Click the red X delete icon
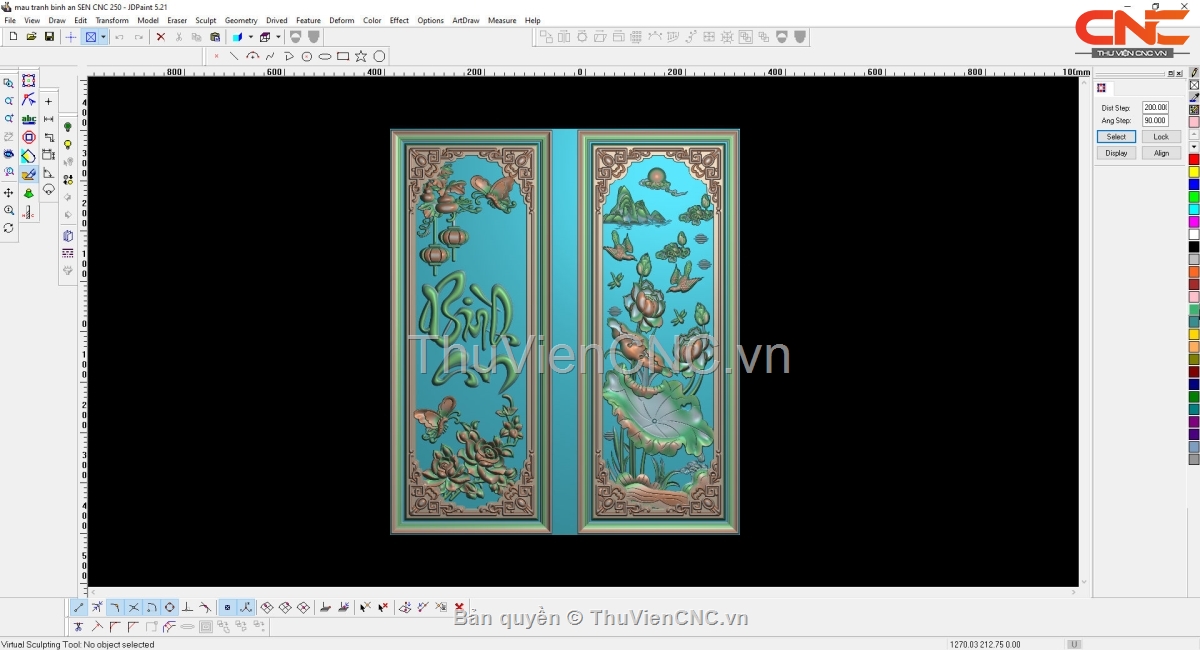Image resolution: width=1200 pixels, height=650 pixels. [160, 37]
